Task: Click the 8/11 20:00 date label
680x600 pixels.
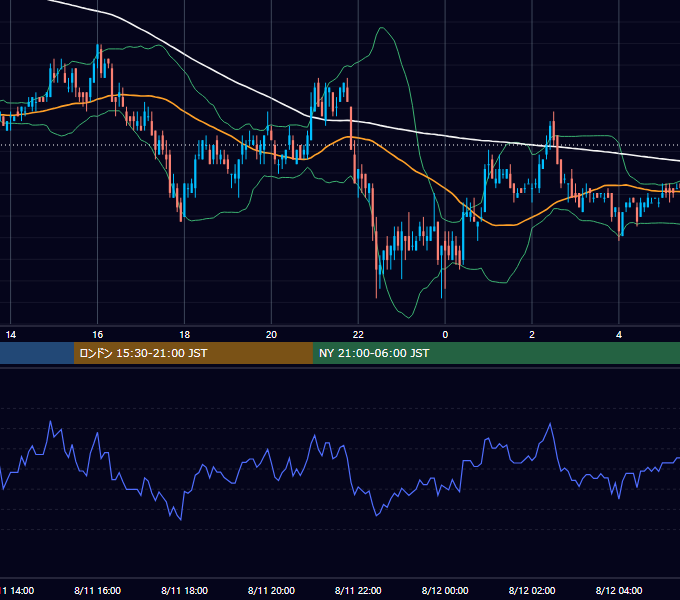Action: pyautogui.click(x=271, y=590)
